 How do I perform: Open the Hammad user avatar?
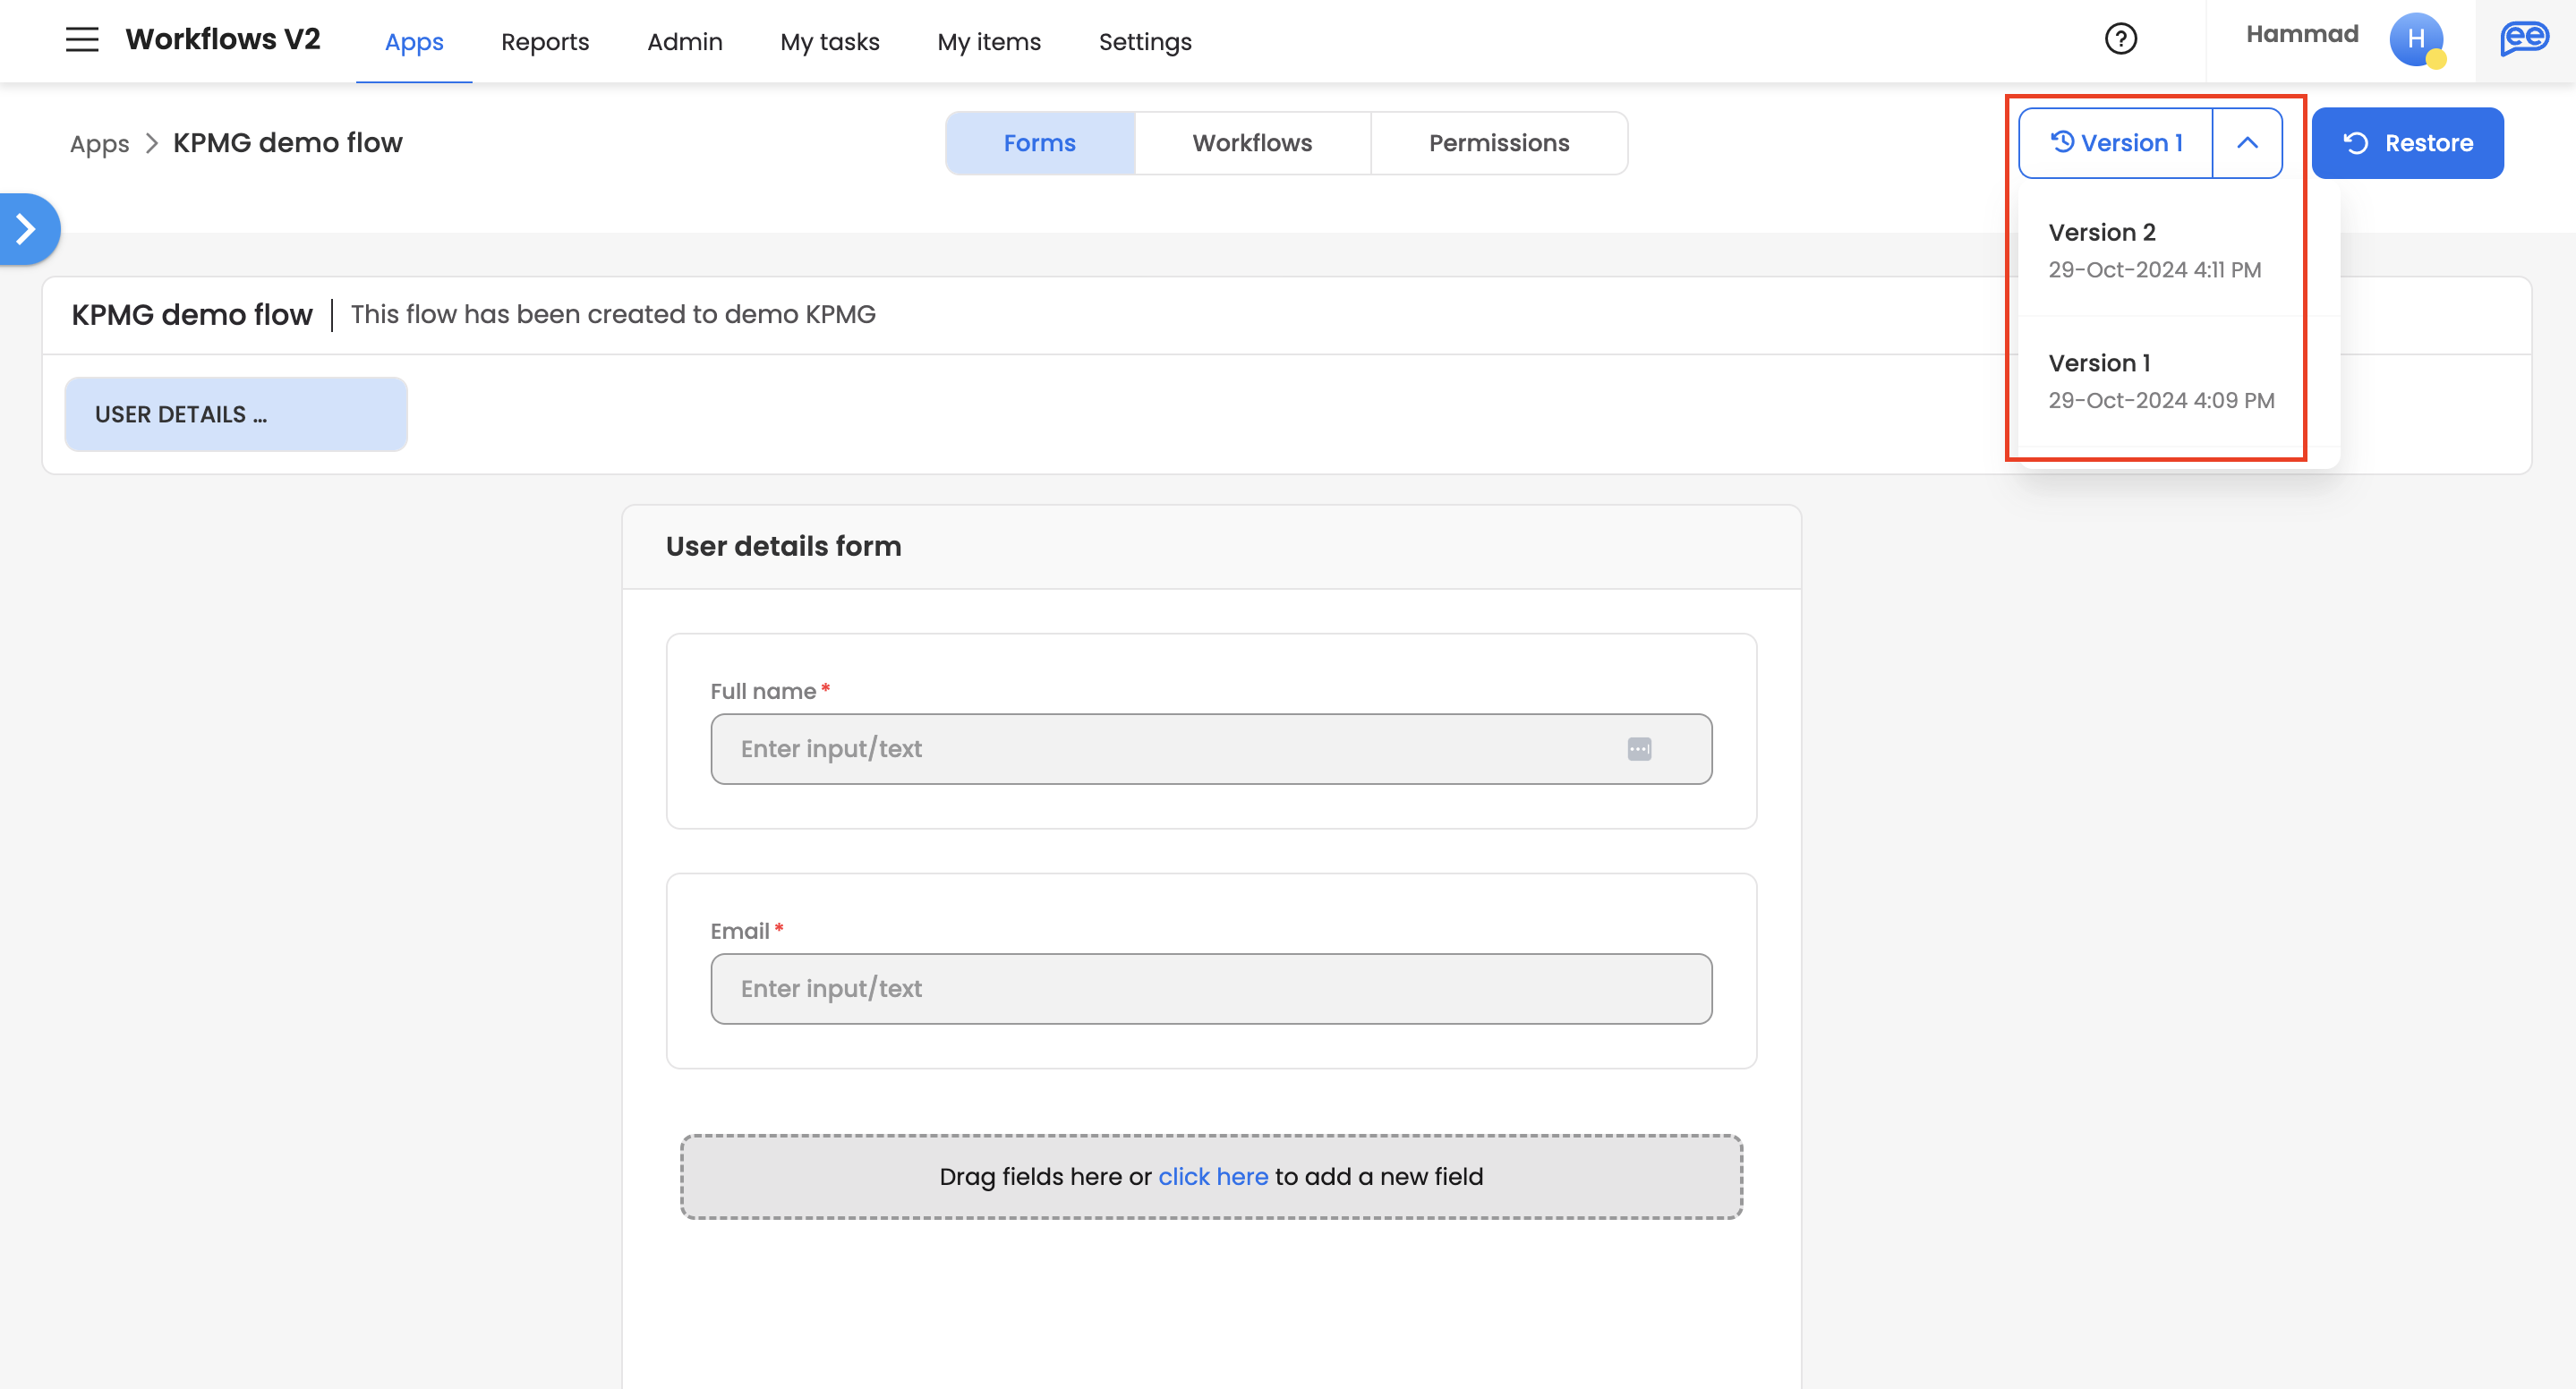tap(2416, 40)
